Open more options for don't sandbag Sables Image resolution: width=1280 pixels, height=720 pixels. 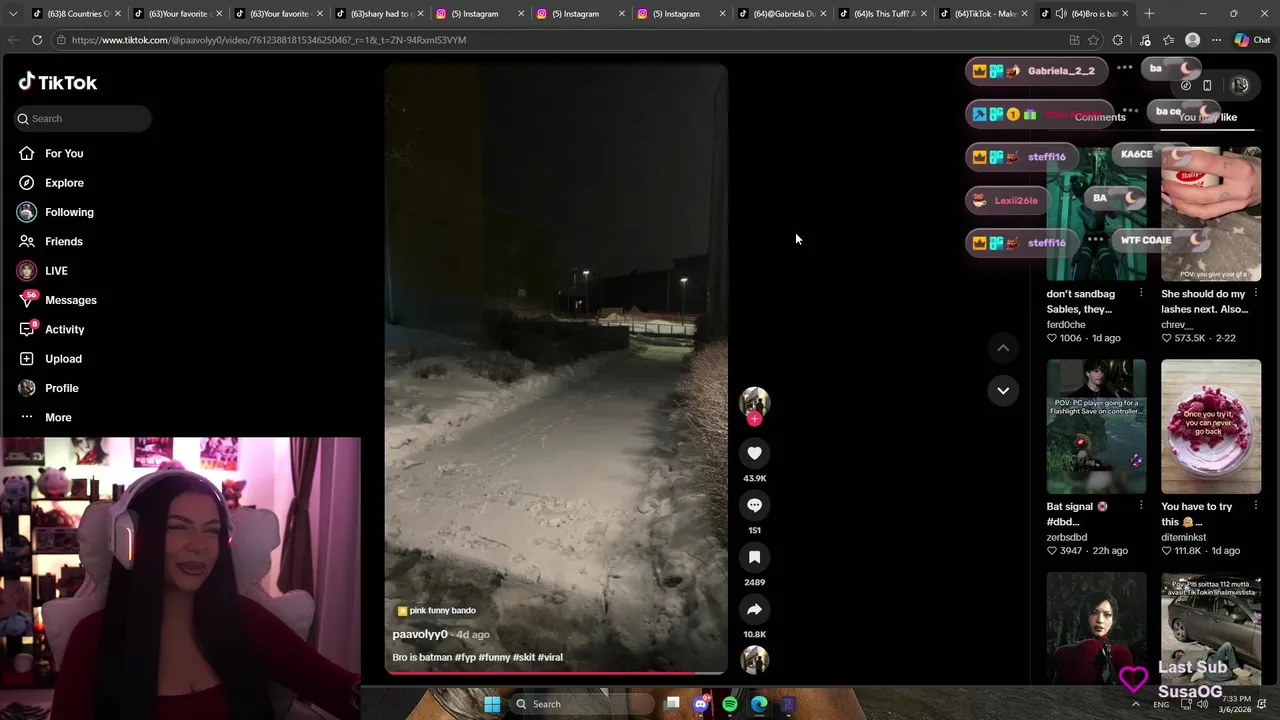[x=1141, y=293]
